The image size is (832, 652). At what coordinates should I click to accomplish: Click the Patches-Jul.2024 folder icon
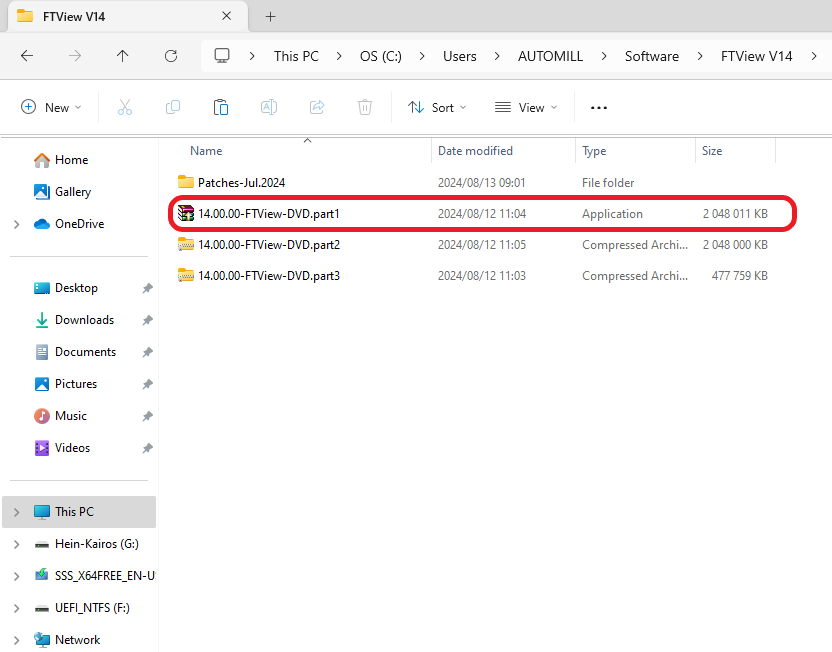click(x=186, y=182)
